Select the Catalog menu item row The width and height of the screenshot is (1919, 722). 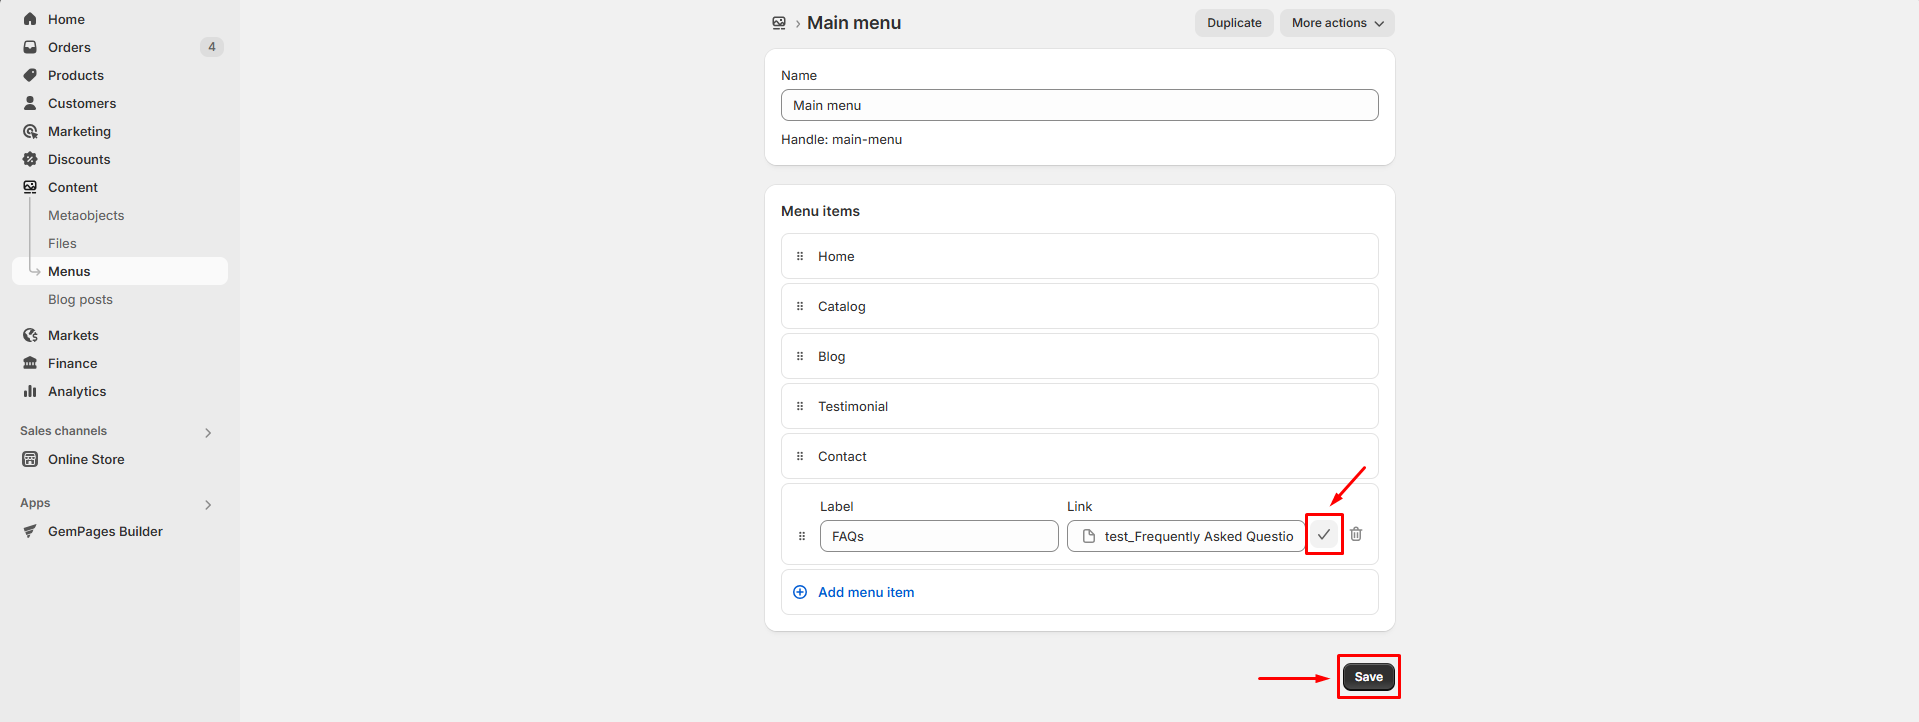point(1079,307)
